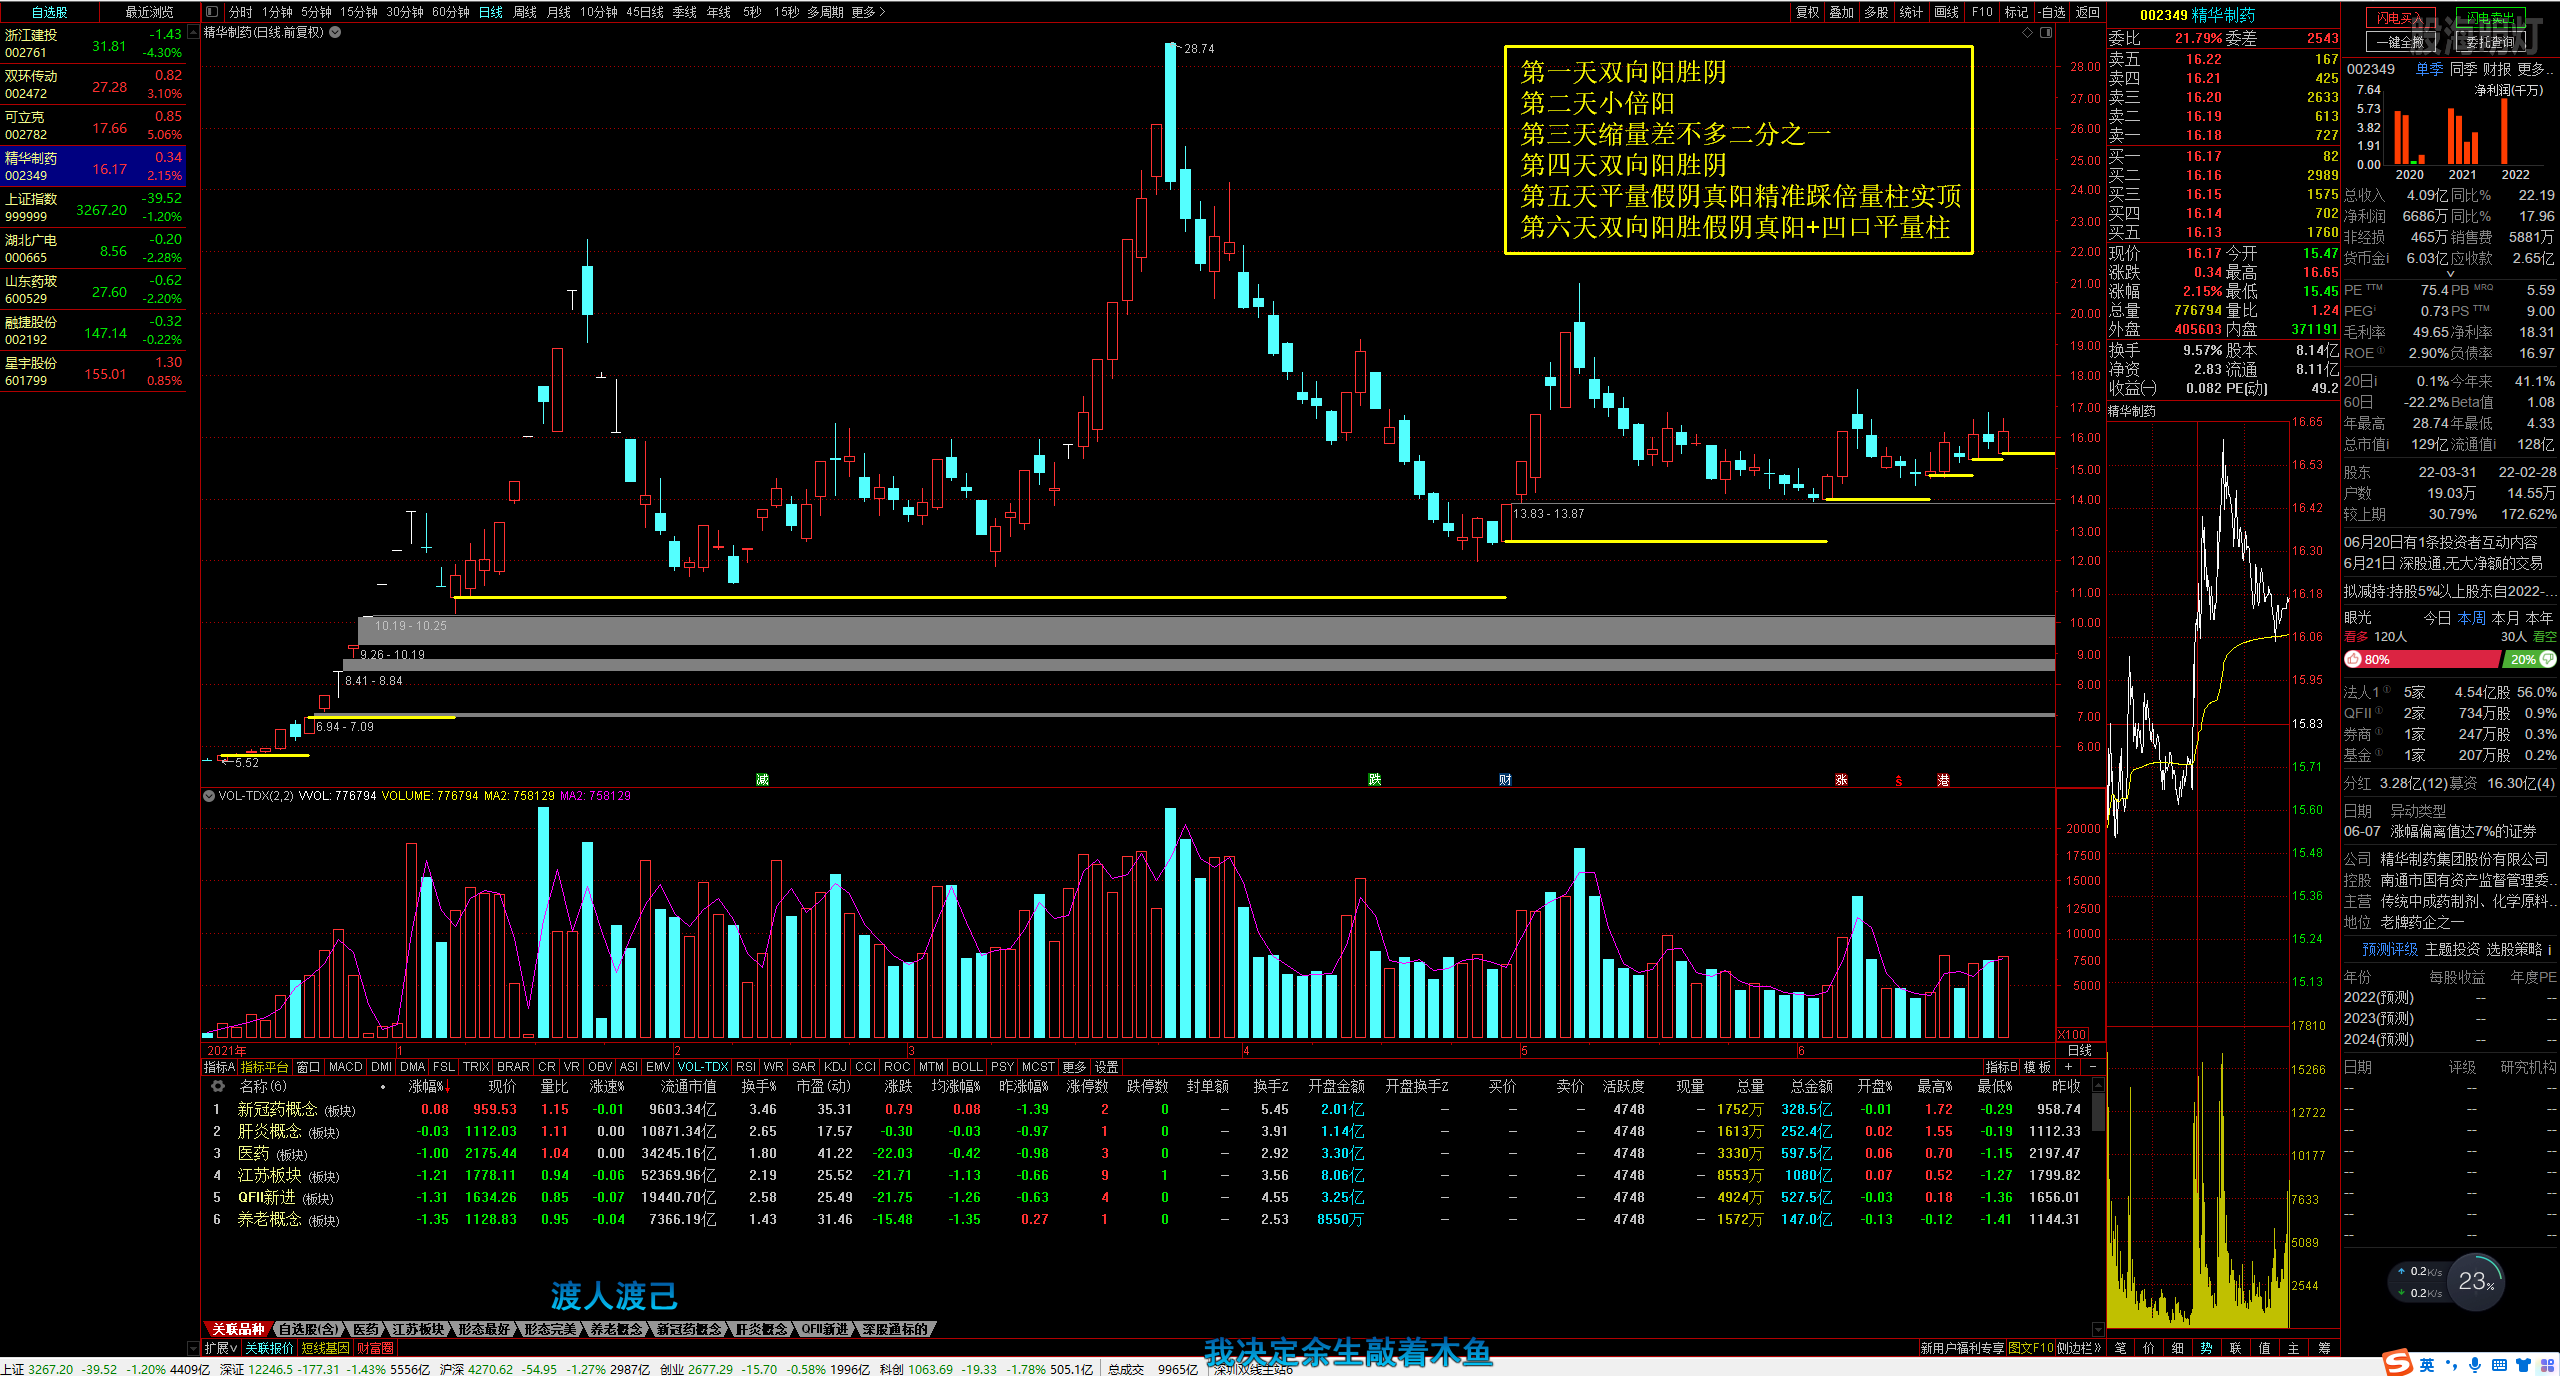Click the diamond icon at chart top-right
Viewport: 2560px width, 1376px height.
pyautogui.click(x=2027, y=33)
